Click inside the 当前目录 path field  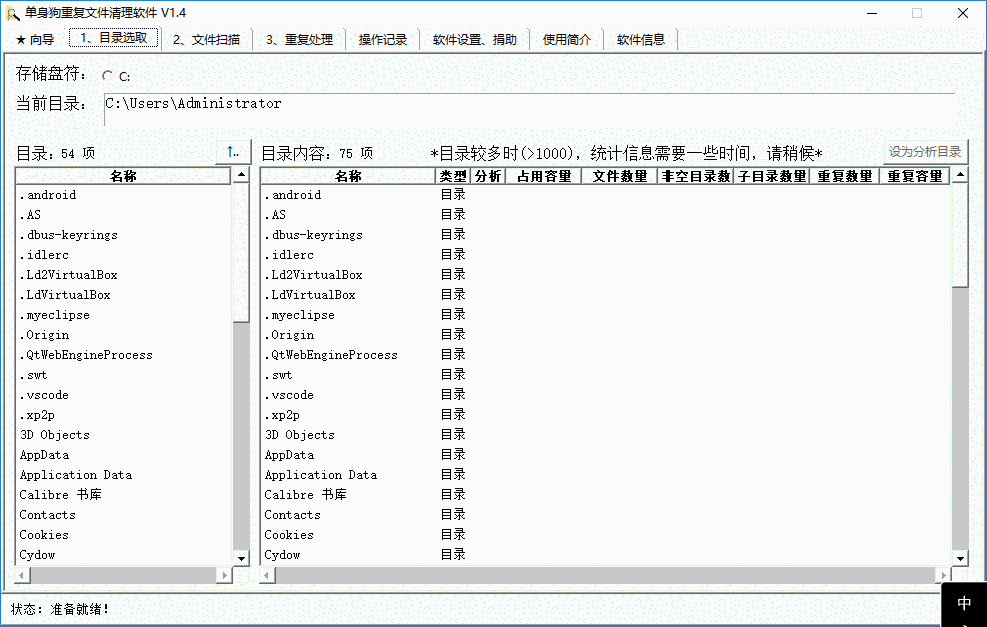pyautogui.click(x=300, y=102)
